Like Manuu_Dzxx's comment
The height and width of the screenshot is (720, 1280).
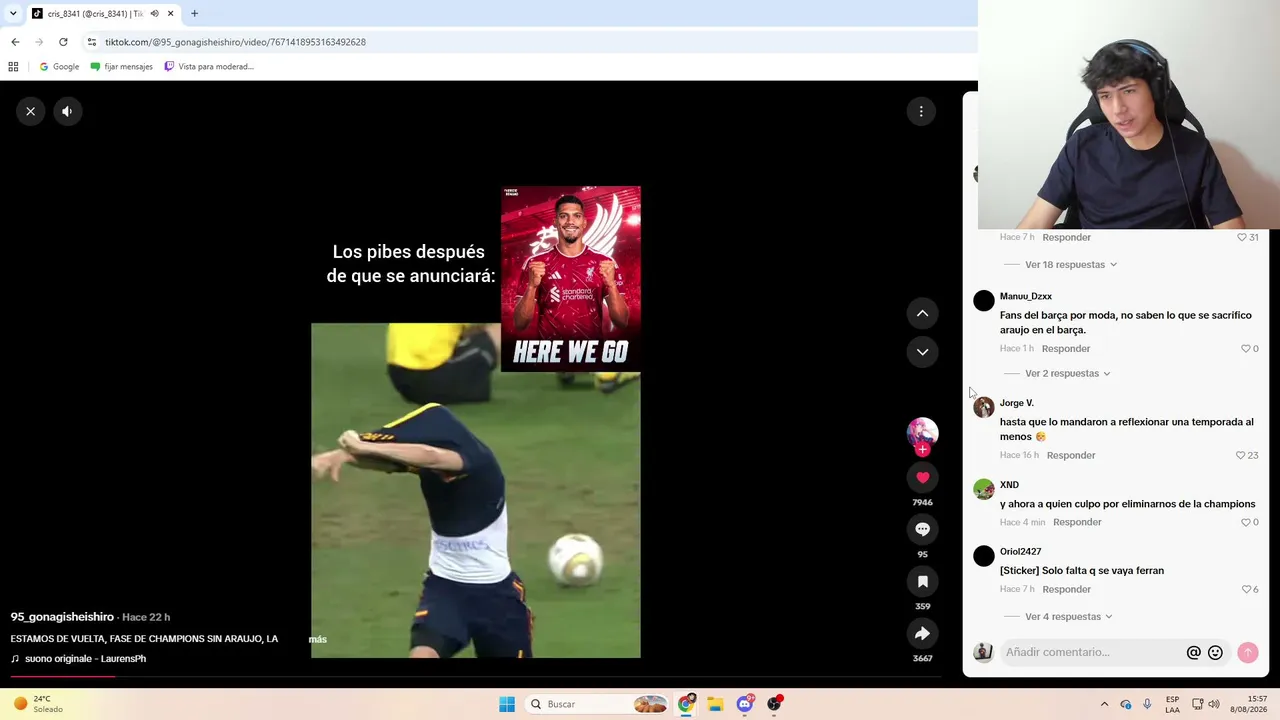1246,349
